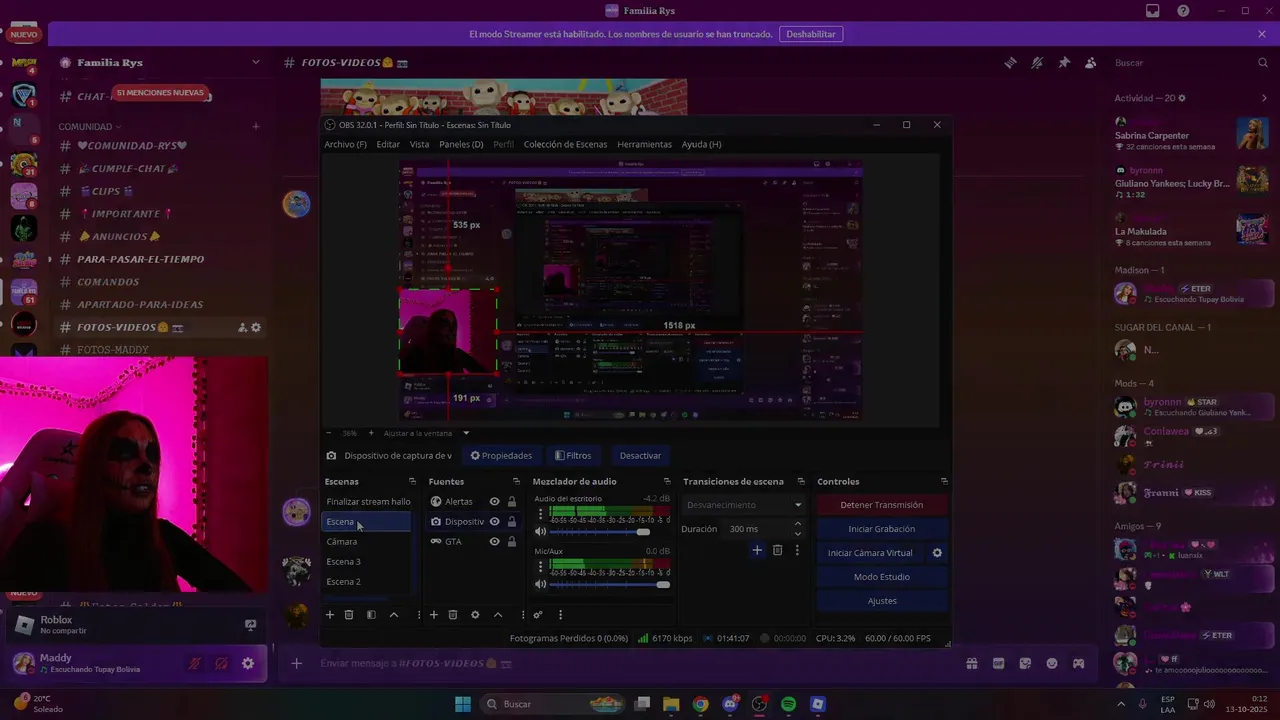Open virtual camera settings gear icon
This screenshot has width=1280, height=720.
click(937, 553)
